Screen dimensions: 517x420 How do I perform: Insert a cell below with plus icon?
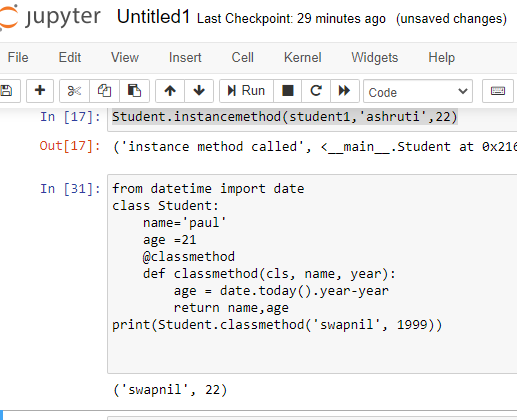coord(40,91)
